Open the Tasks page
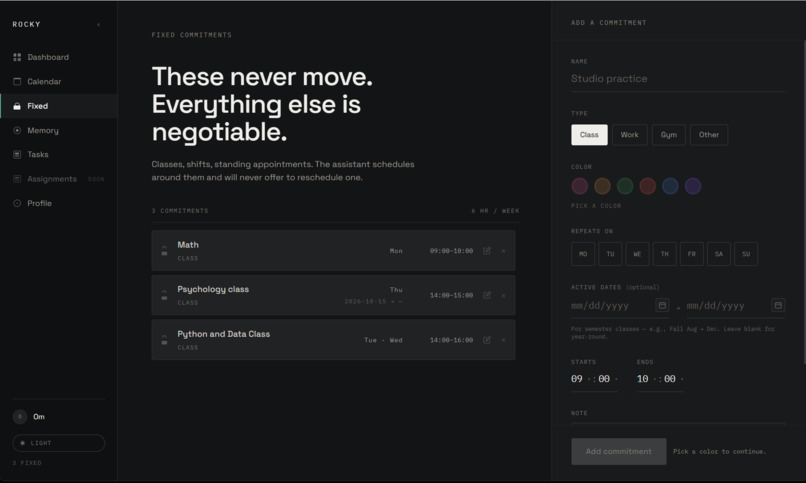 (x=59, y=154)
